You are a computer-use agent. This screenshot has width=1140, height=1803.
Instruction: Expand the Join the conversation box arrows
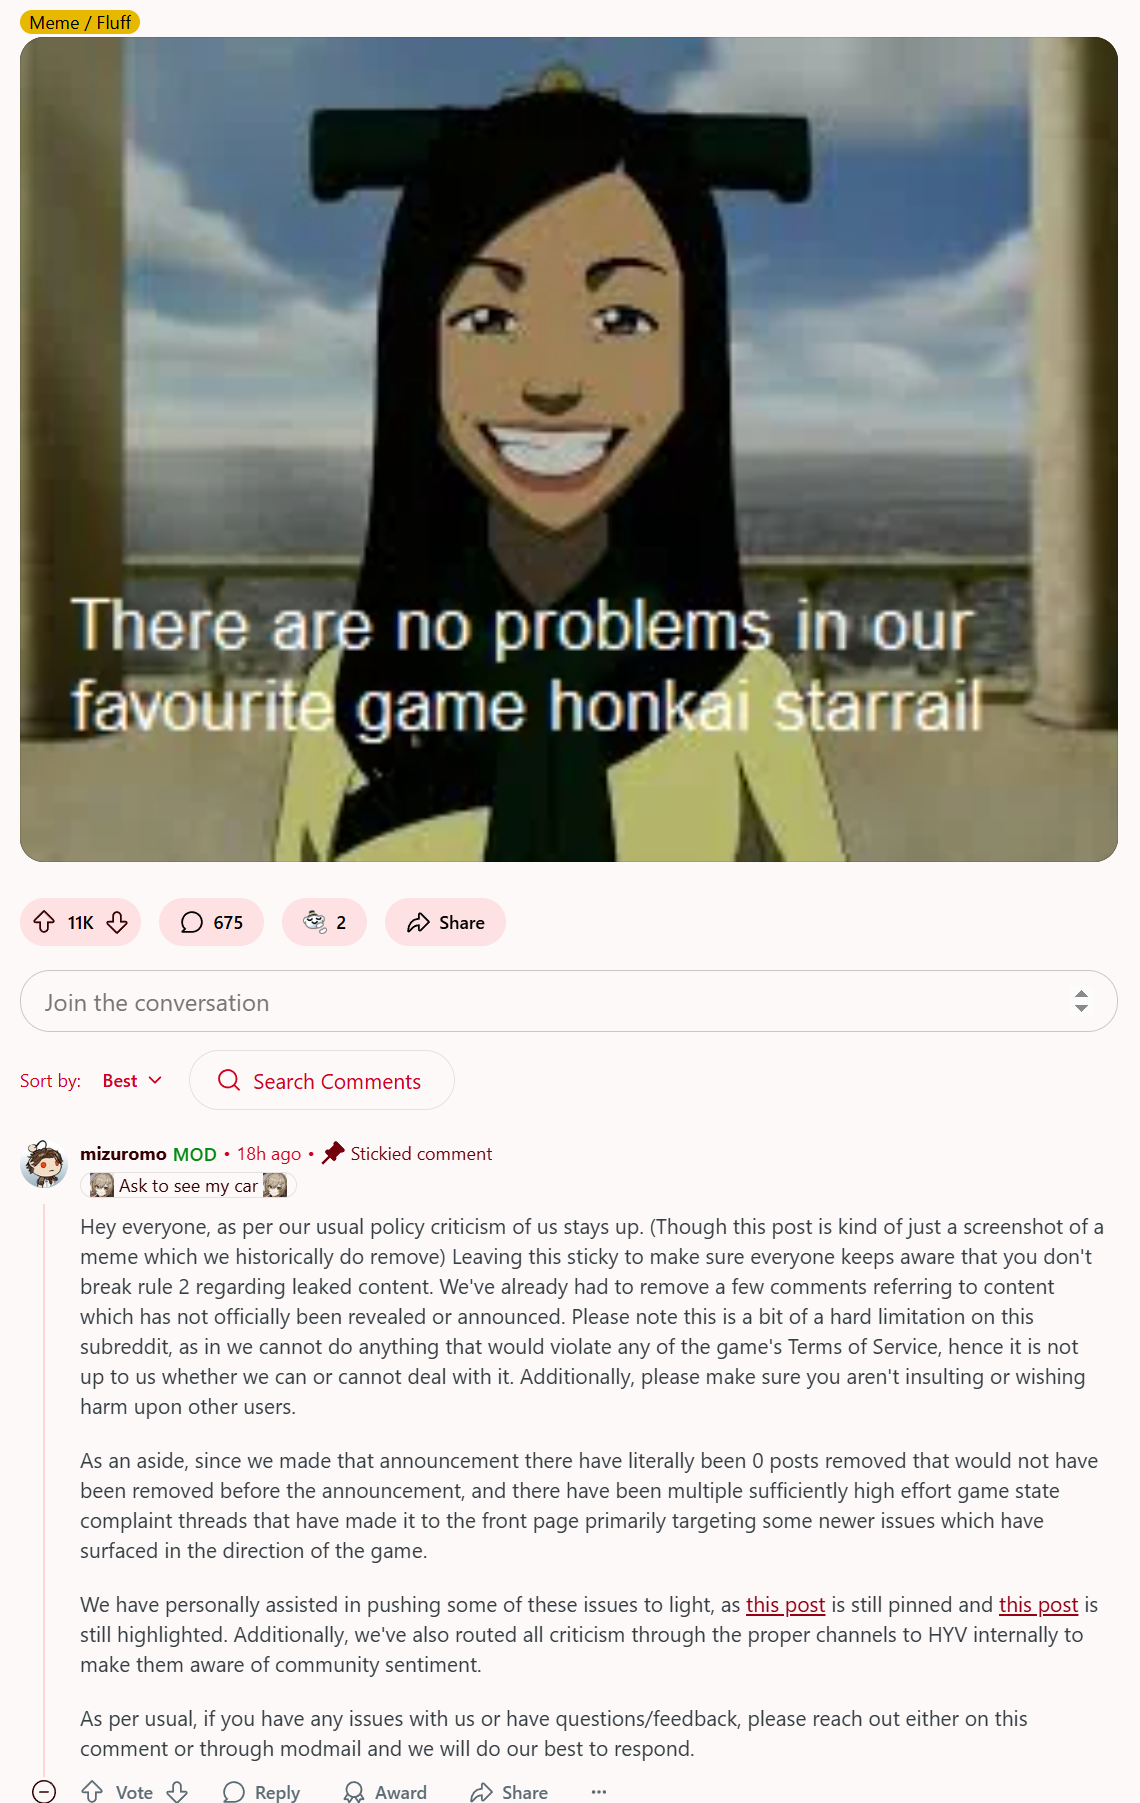point(1081,1001)
